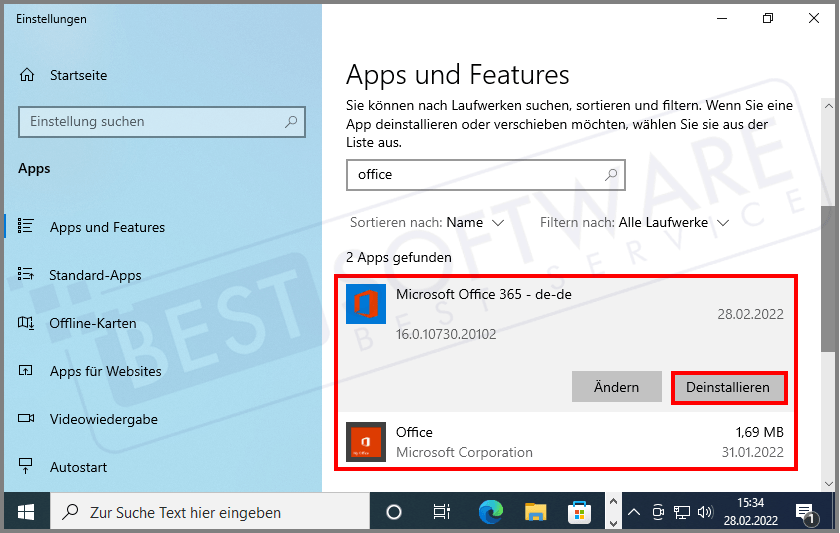Close the Einstellungen window
This screenshot has width=840, height=533.
(x=814, y=19)
